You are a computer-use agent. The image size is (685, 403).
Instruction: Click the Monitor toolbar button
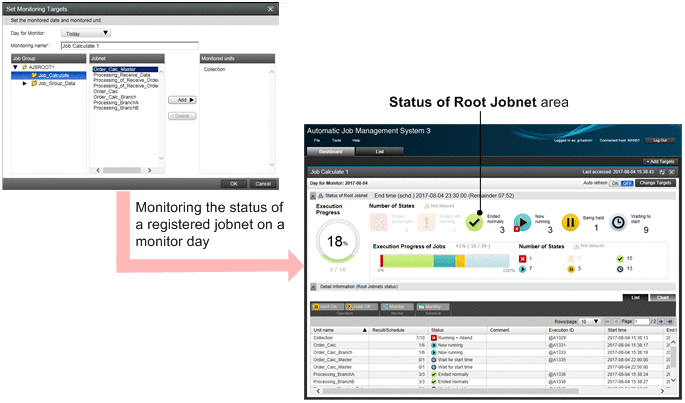click(397, 307)
